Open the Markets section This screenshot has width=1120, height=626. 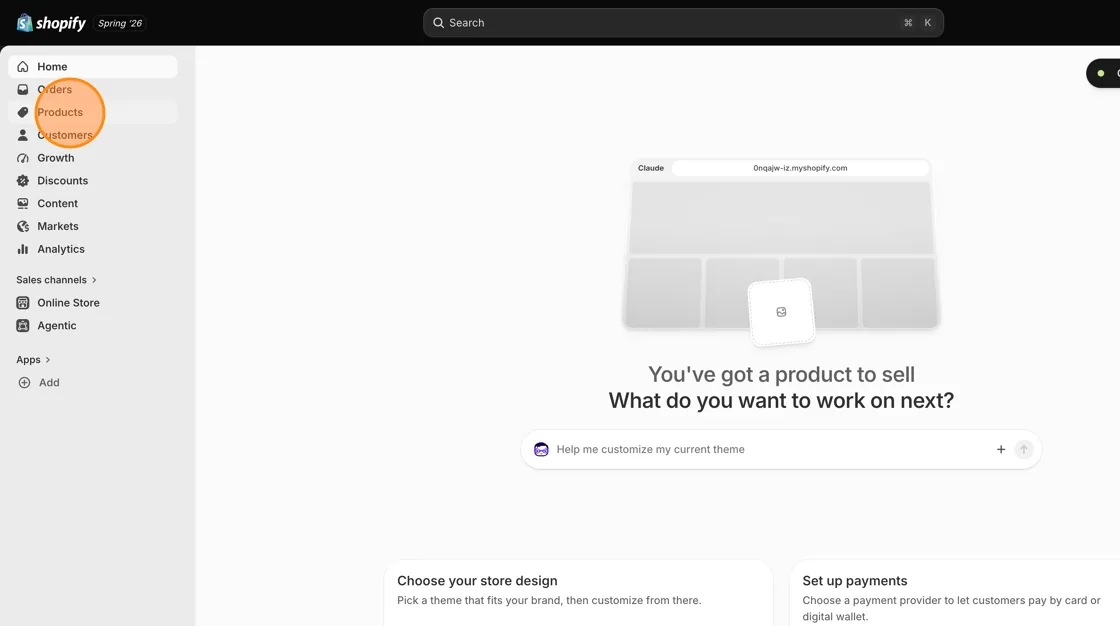pos(93,227)
